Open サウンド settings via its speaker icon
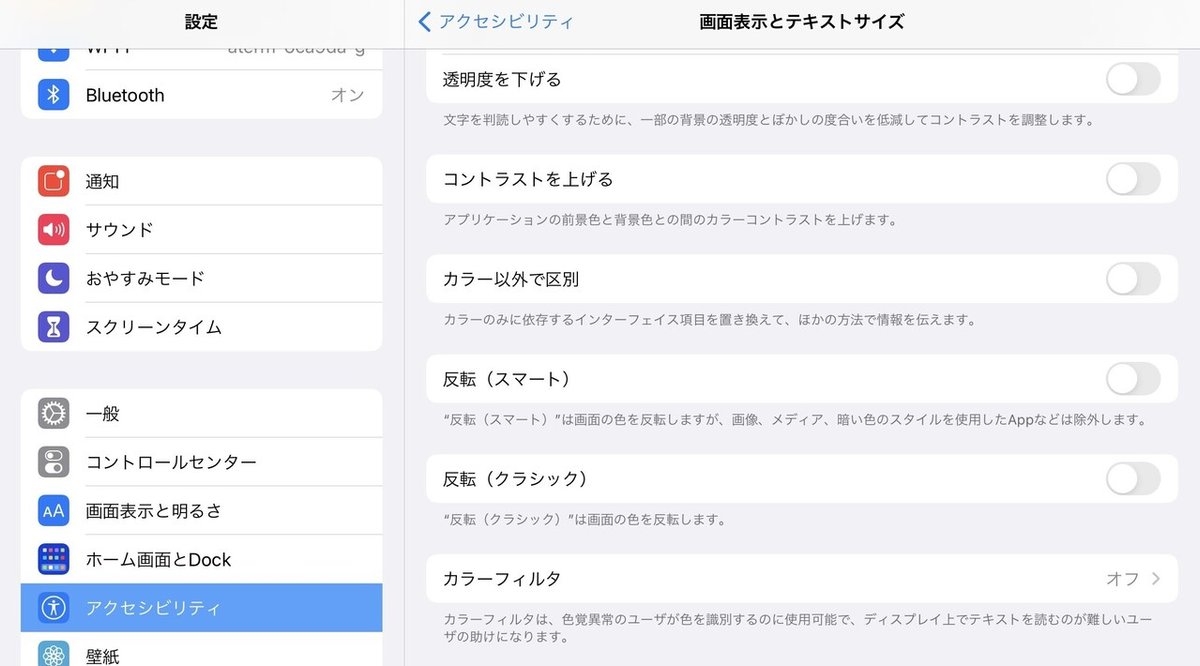Screen dimensions: 1200x666 (x=52, y=229)
